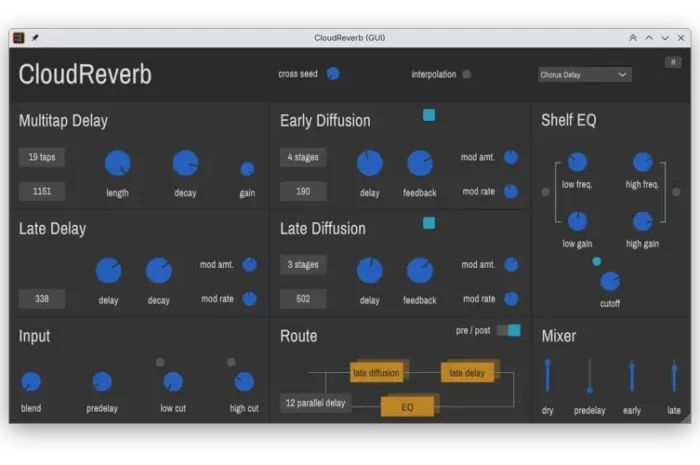Click the Input predelay knob

102,382
